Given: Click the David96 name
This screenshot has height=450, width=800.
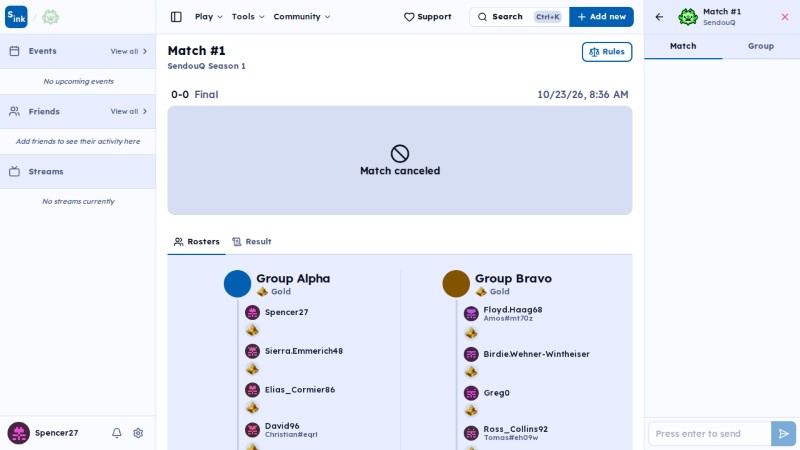Looking at the screenshot, I should pos(282,426).
